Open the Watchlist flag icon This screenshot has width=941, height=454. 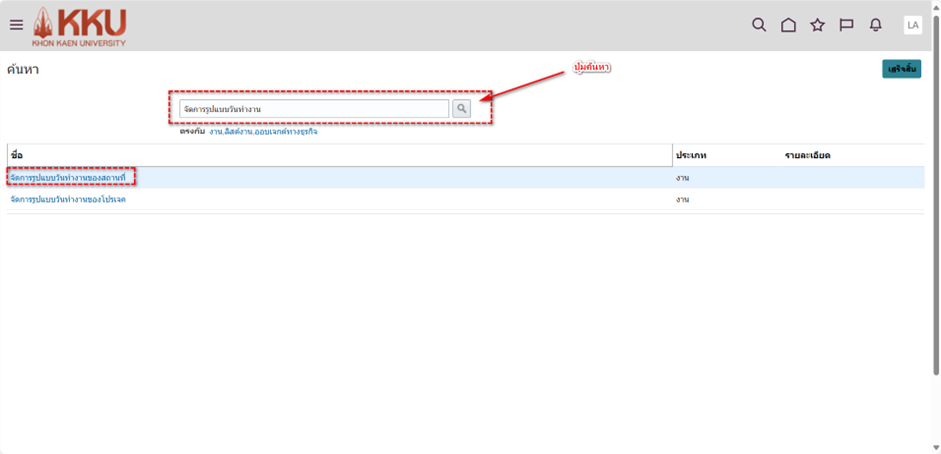pyautogui.click(x=846, y=25)
